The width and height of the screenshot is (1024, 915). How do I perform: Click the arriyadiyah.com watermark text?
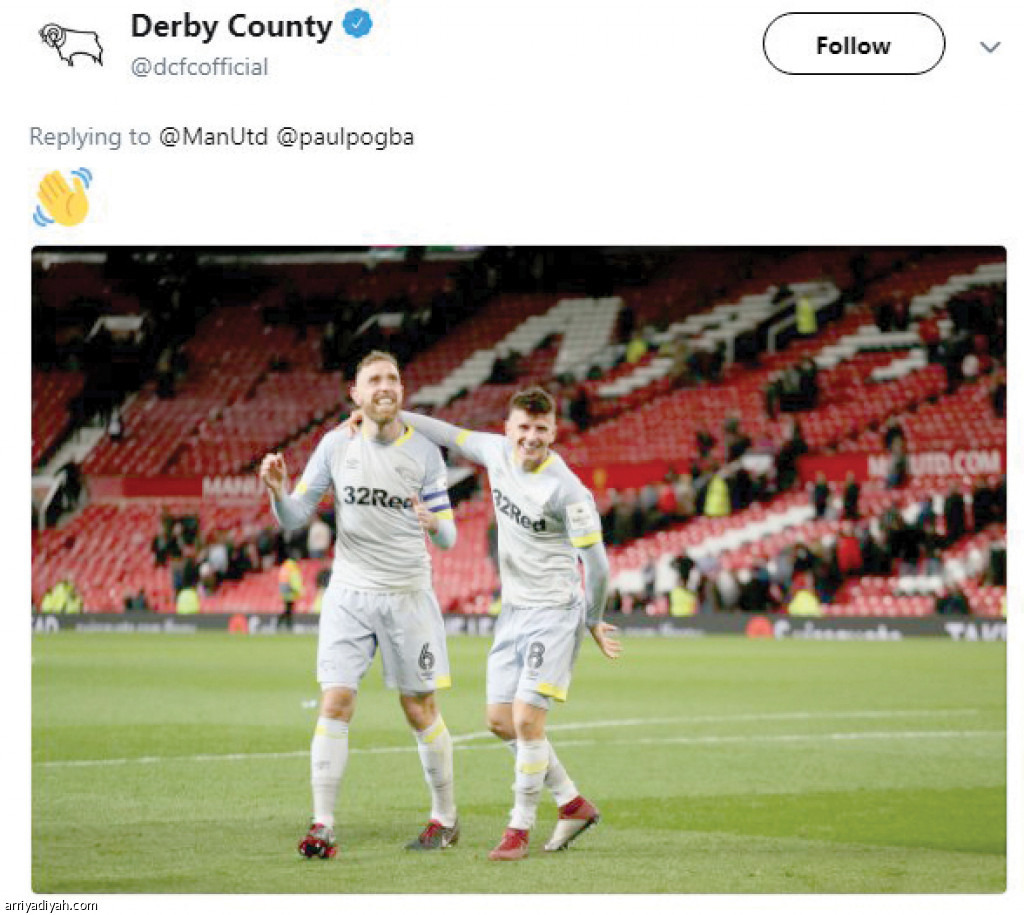pos(51,905)
